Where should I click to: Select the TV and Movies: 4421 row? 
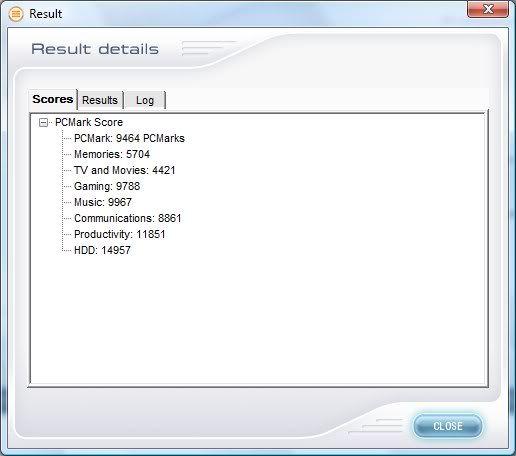[x=125, y=170]
